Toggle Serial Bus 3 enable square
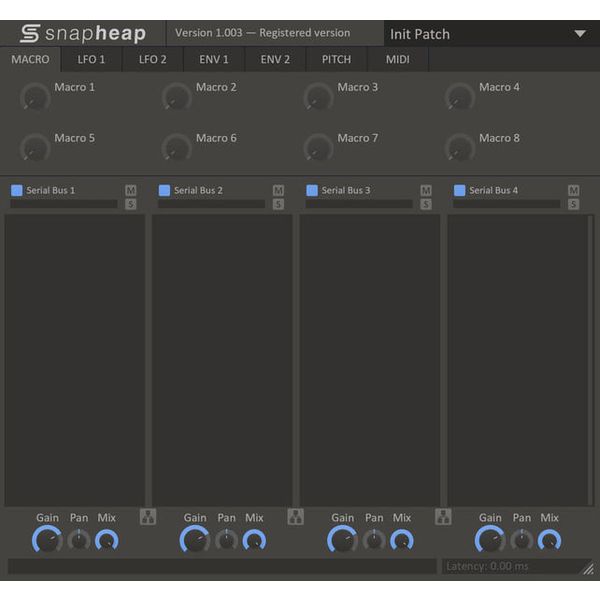 point(312,190)
